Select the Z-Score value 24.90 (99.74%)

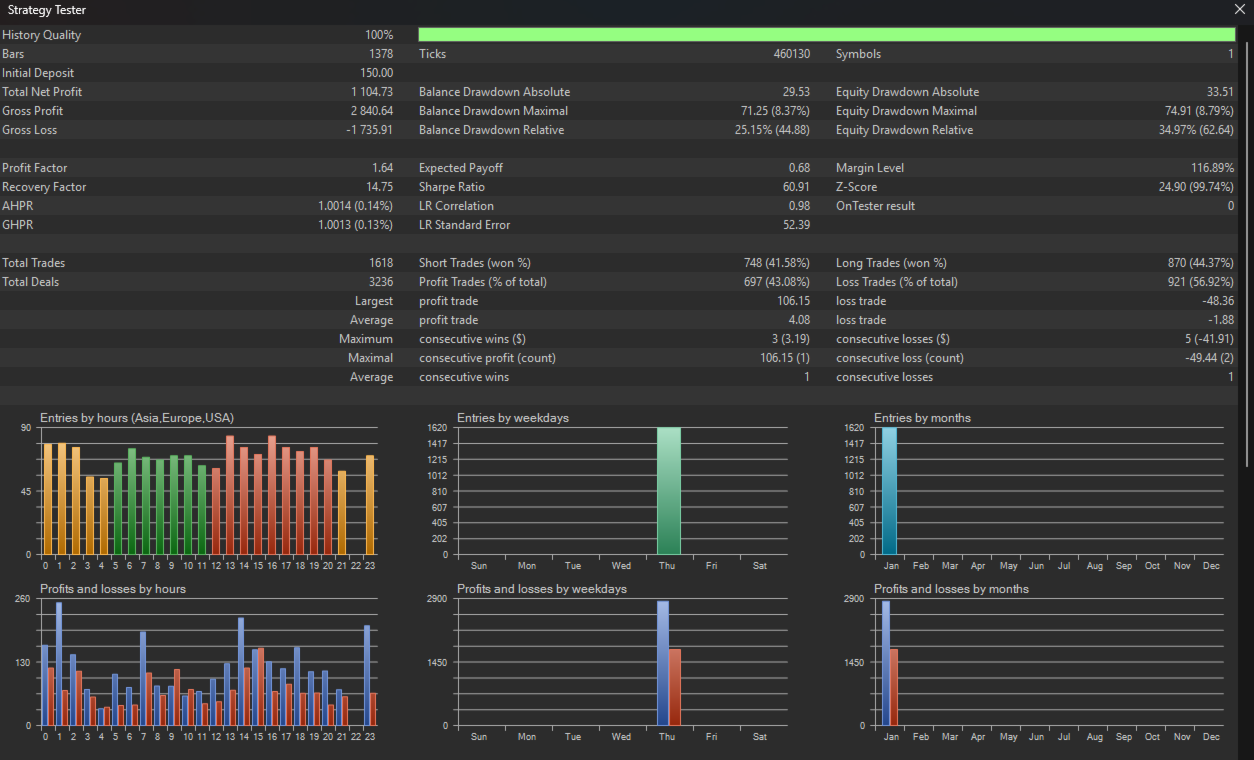[1190, 187]
